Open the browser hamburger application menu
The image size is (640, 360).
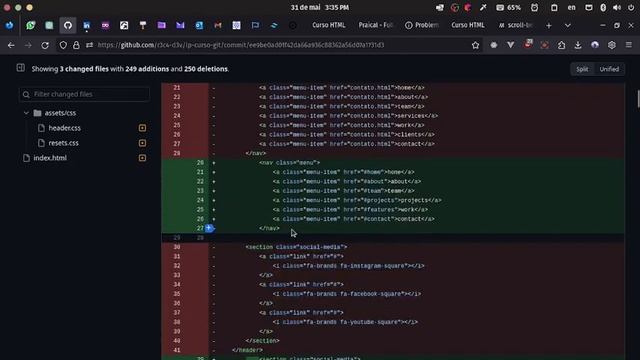pos(629,45)
